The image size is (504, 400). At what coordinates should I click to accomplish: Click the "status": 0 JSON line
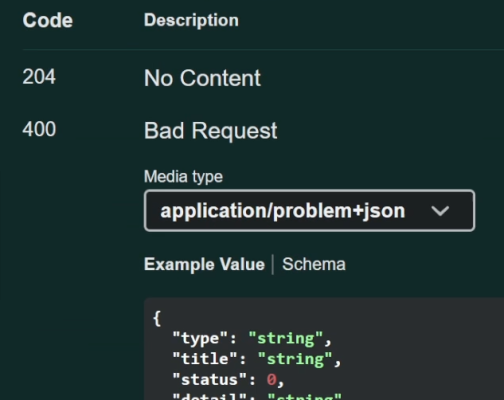pos(228,380)
